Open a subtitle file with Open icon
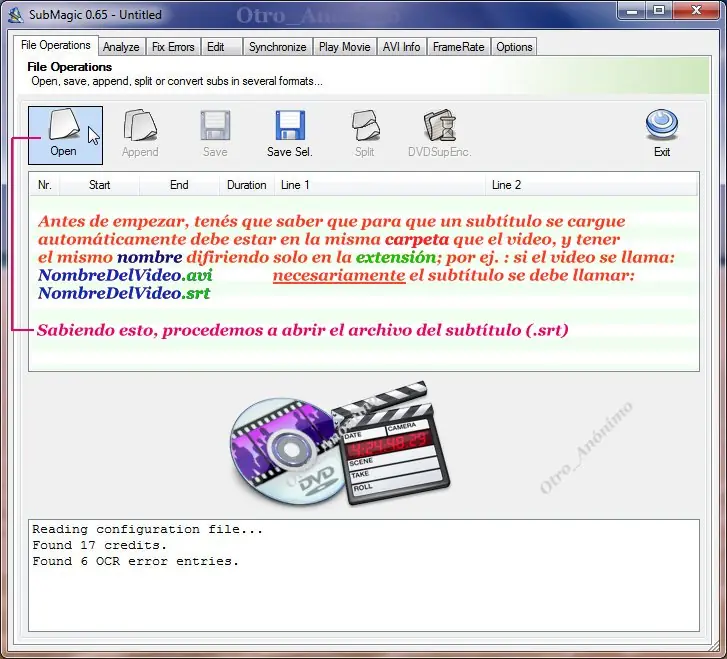Screen dimensions: 727x659 (64, 124)
